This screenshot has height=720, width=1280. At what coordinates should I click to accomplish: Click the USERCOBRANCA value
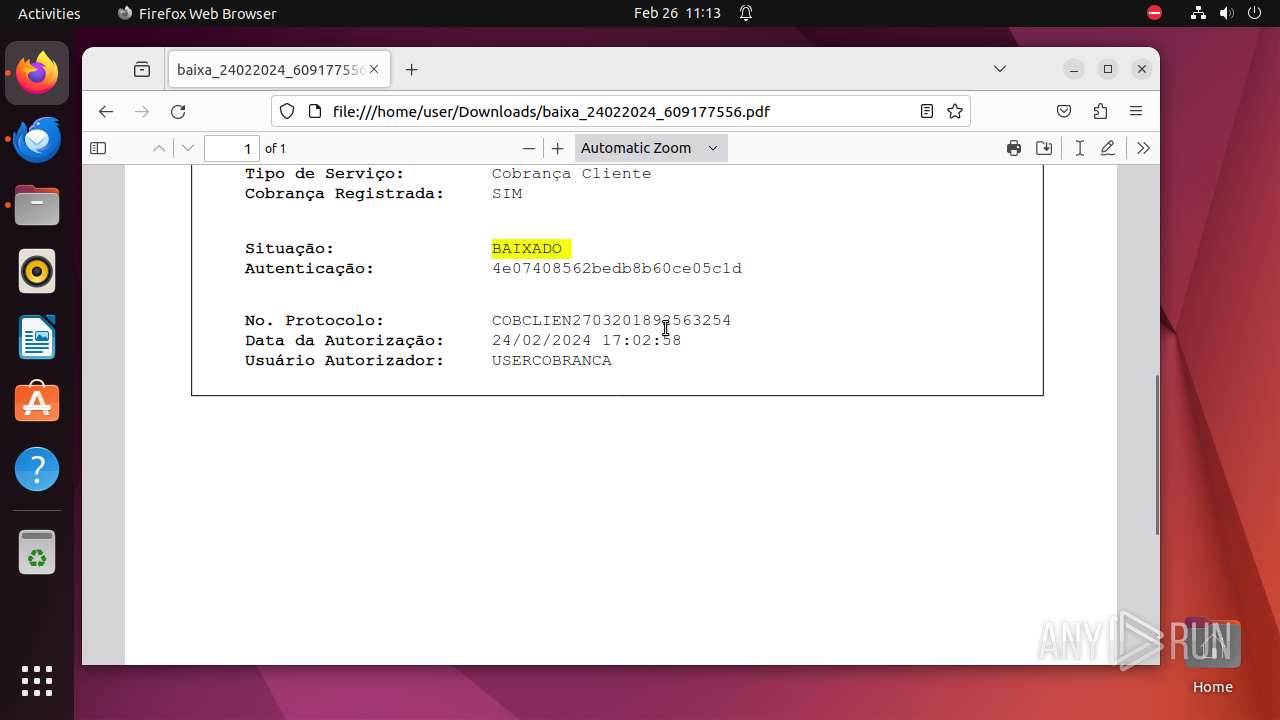coord(552,360)
